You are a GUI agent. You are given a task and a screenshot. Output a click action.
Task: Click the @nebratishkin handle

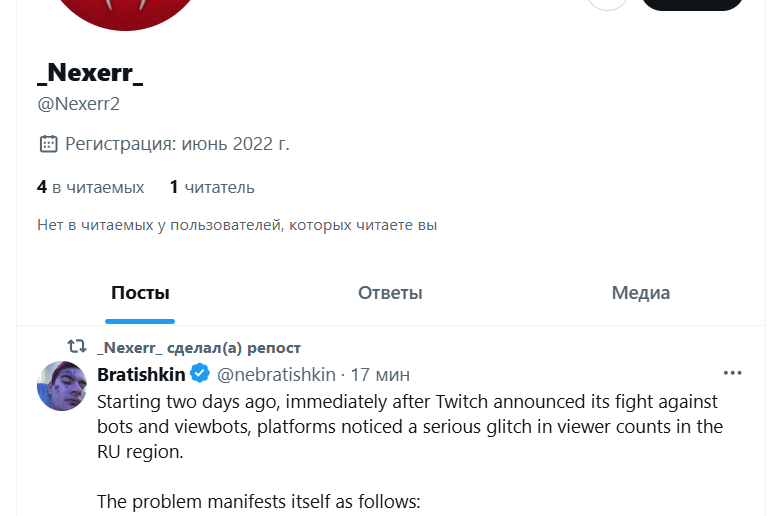click(x=276, y=375)
